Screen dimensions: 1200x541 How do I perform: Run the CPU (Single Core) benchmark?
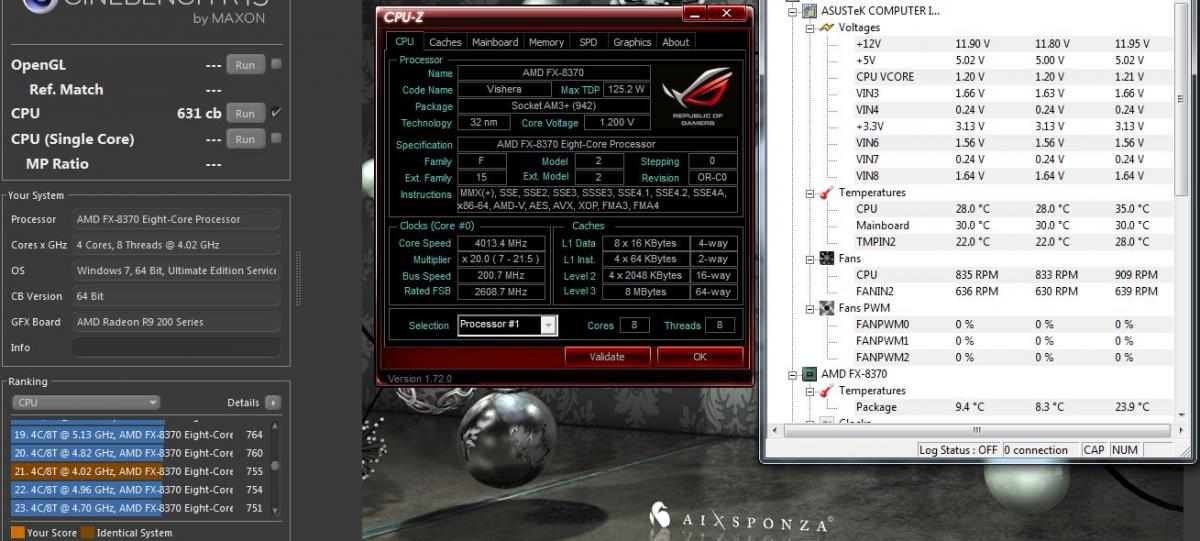245,139
